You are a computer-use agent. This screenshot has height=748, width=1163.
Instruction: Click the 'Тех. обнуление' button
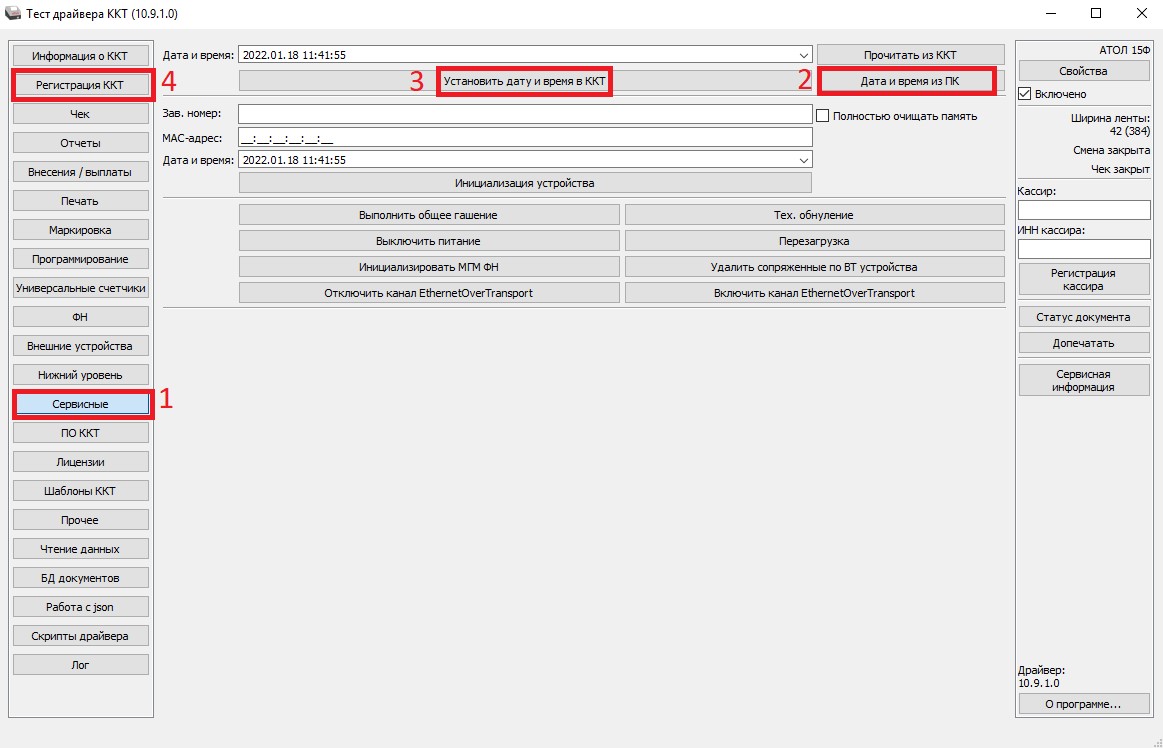coord(814,215)
